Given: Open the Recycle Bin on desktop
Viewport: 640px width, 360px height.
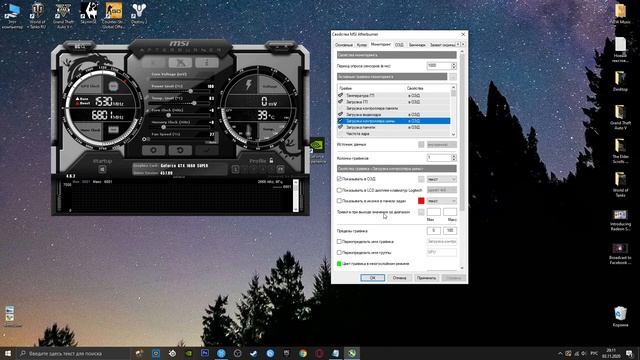Looking at the screenshot, I should [620, 317].
